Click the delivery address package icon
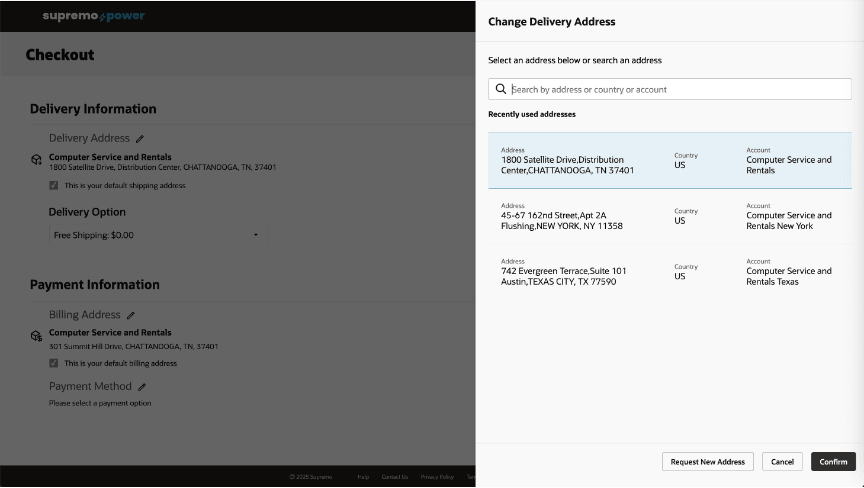 tap(36, 160)
